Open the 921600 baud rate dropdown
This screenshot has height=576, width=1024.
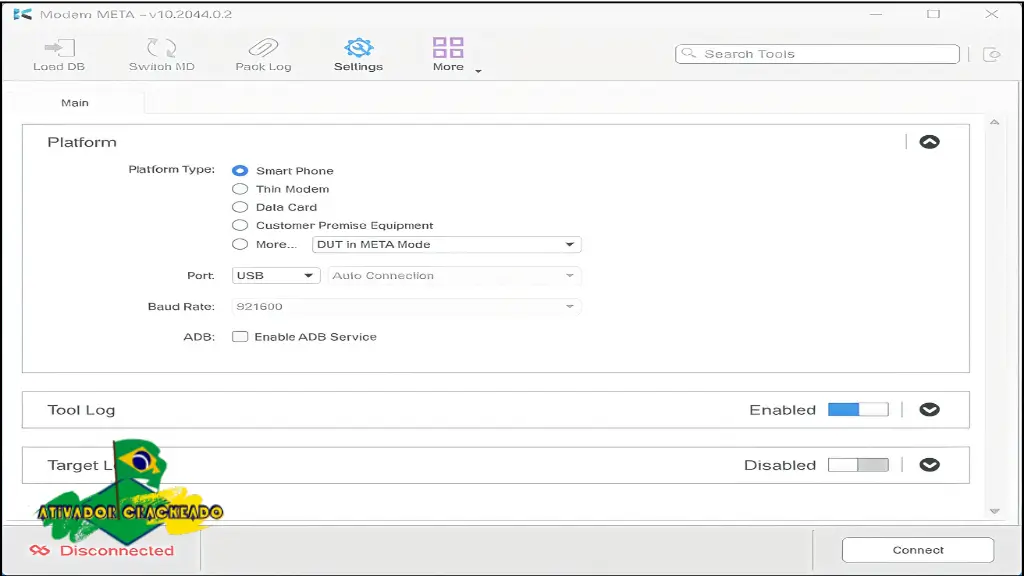pos(406,306)
